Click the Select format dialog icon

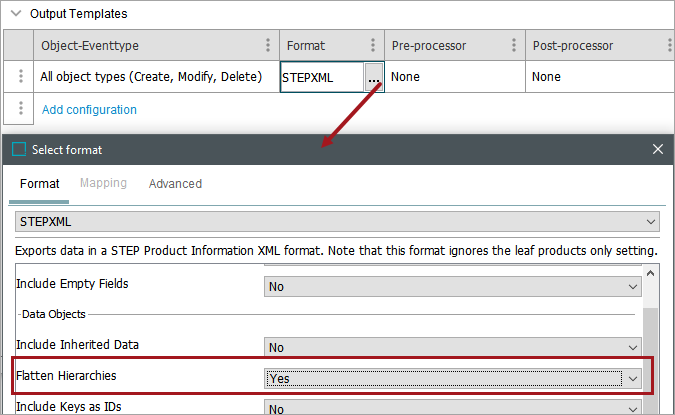click(x=19, y=150)
